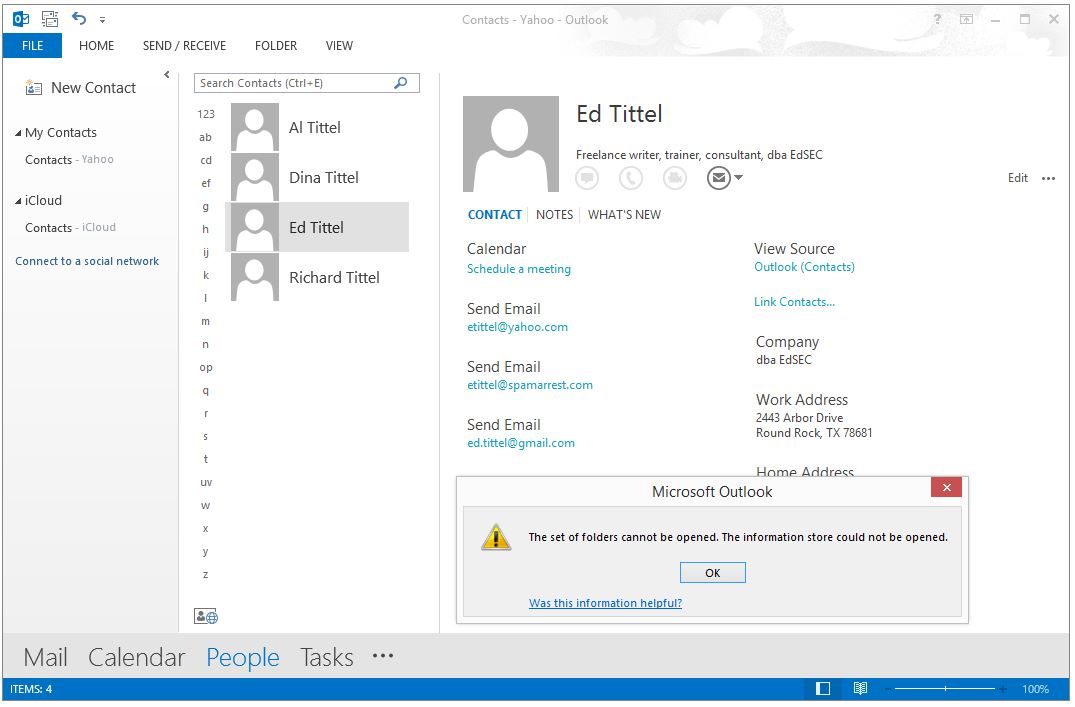The height and width of the screenshot is (707, 1075).
Task: Click Normal view icon in status bar
Action: (x=823, y=689)
